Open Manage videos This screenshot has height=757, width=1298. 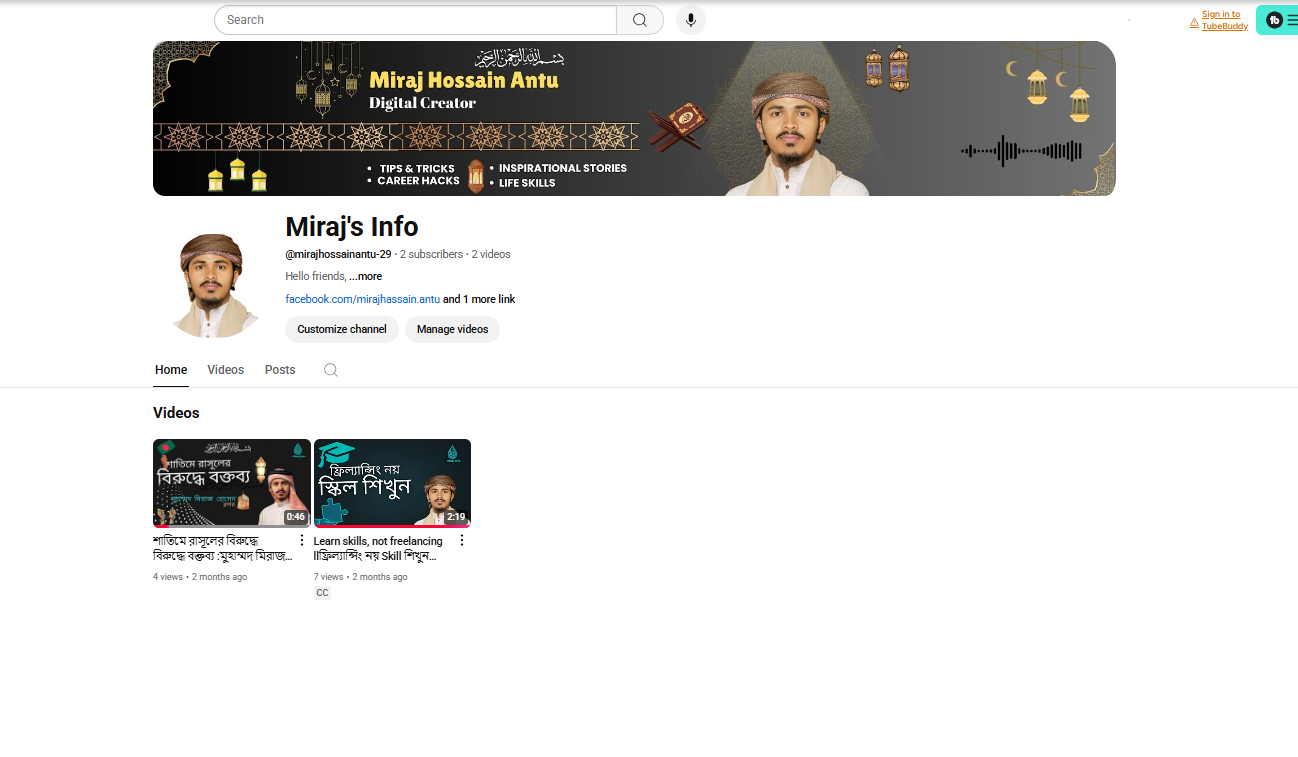pyautogui.click(x=452, y=329)
